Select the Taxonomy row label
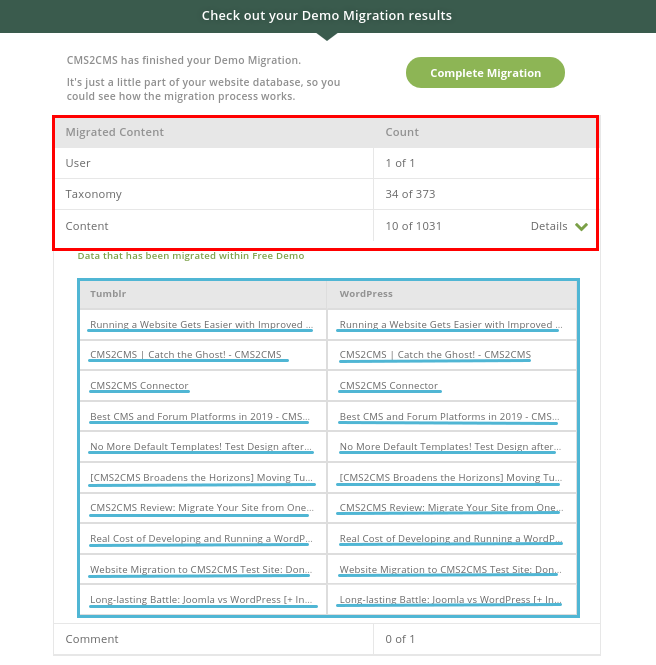 (x=93, y=194)
